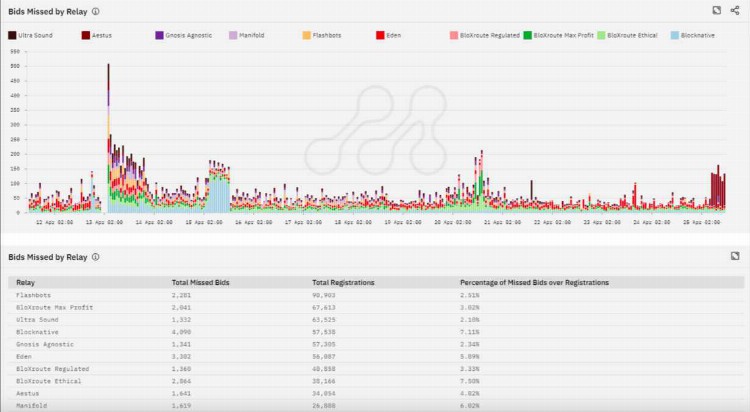Sort by Total Missed Bids column
This screenshot has width=750, height=412.
point(201,283)
